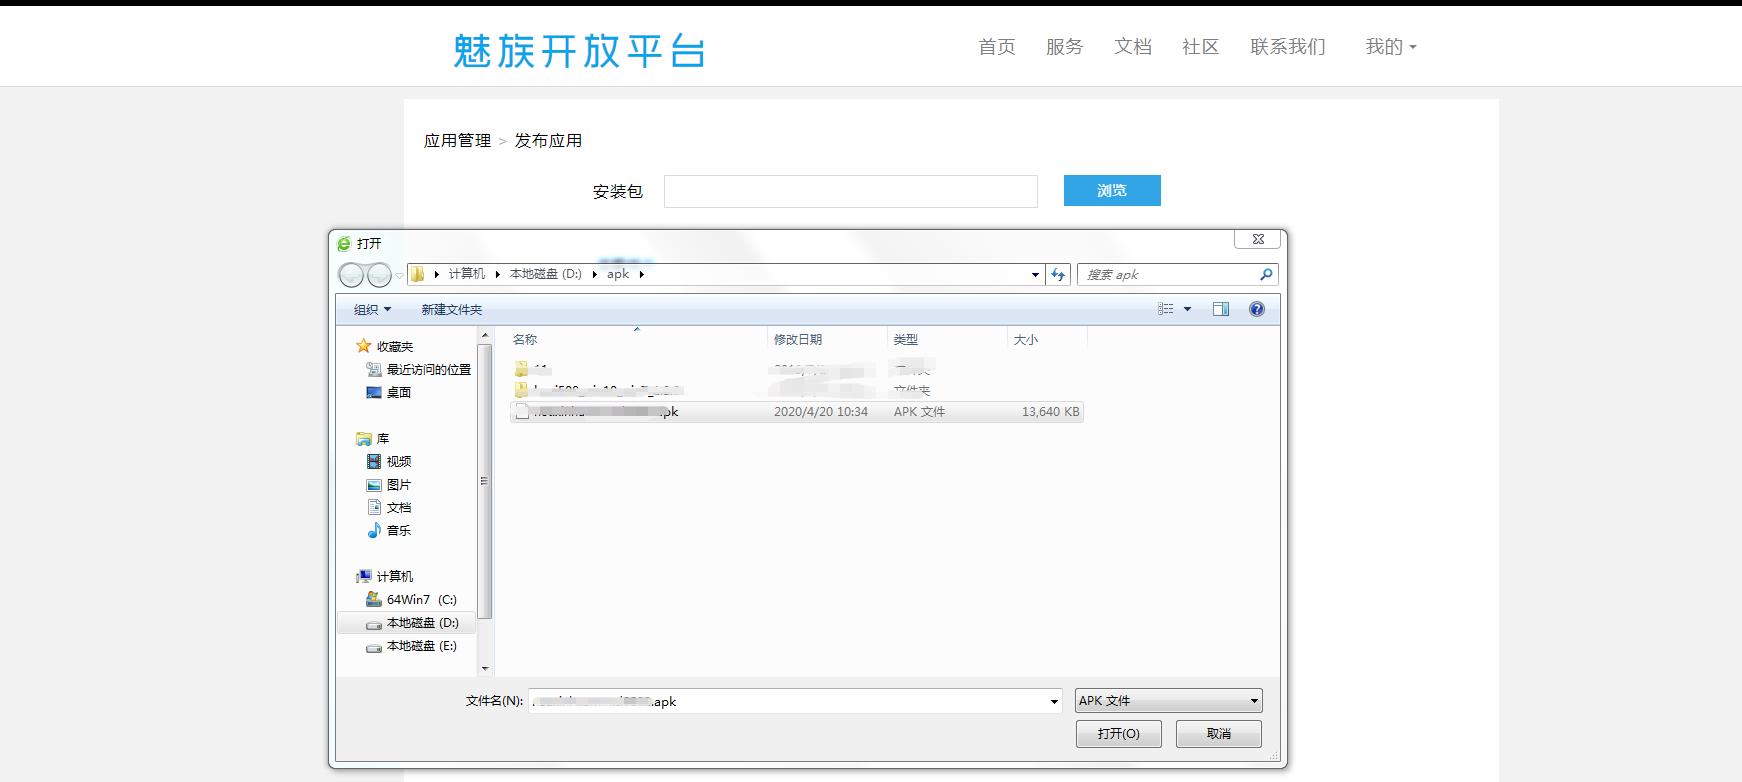Viewport: 1742px width, 782px height.
Task: Open the APK 文件 file type dropdown
Action: click(1168, 701)
